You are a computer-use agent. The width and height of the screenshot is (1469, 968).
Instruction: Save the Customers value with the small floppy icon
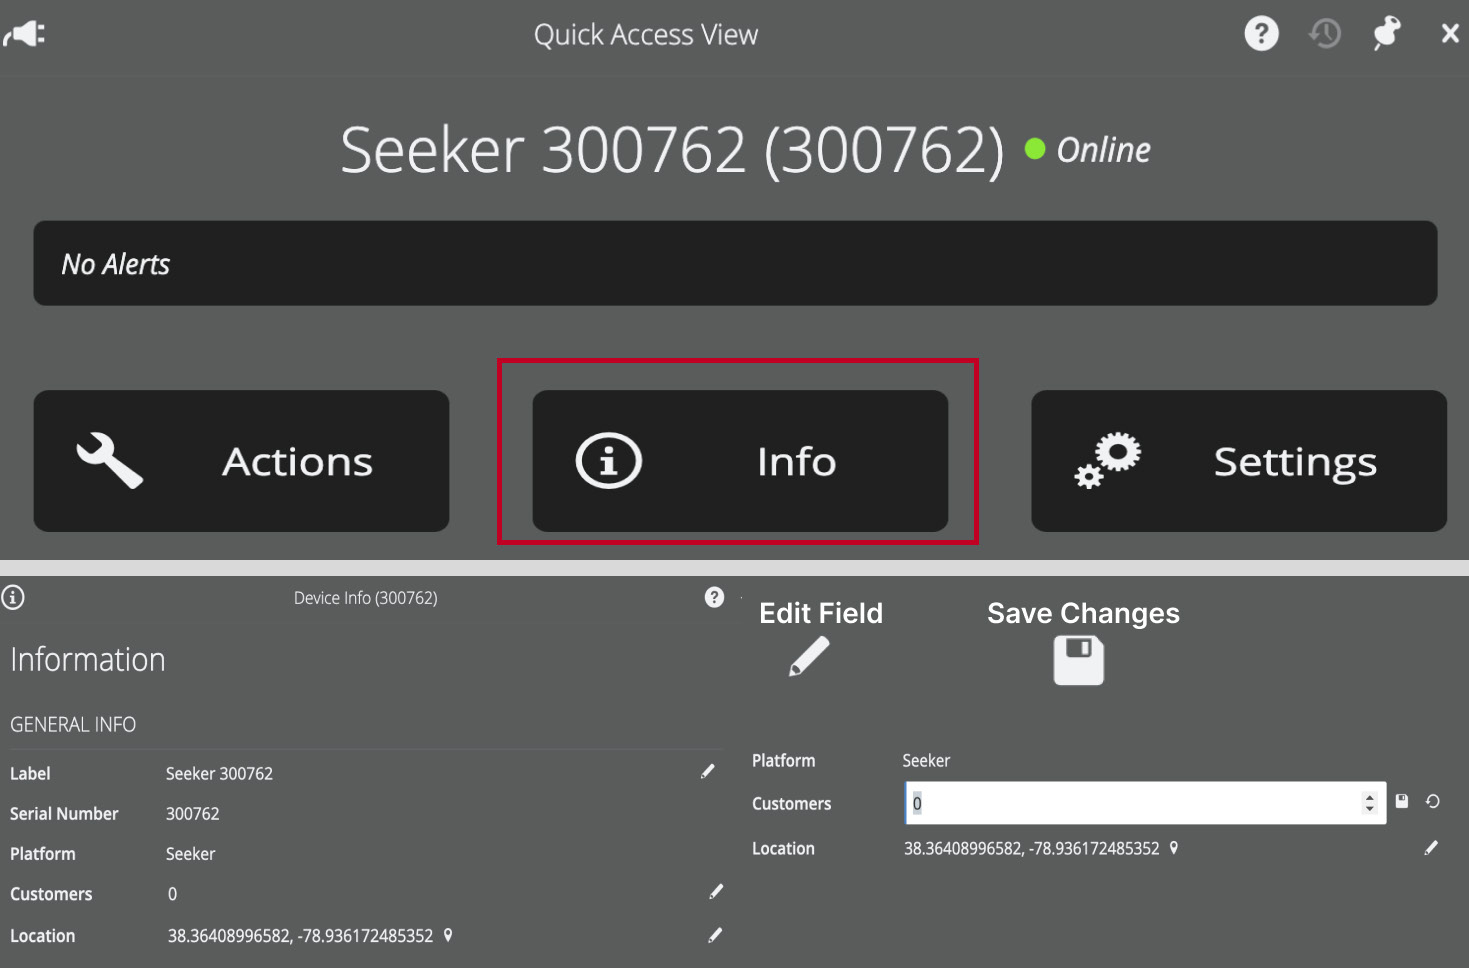point(1402,802)
